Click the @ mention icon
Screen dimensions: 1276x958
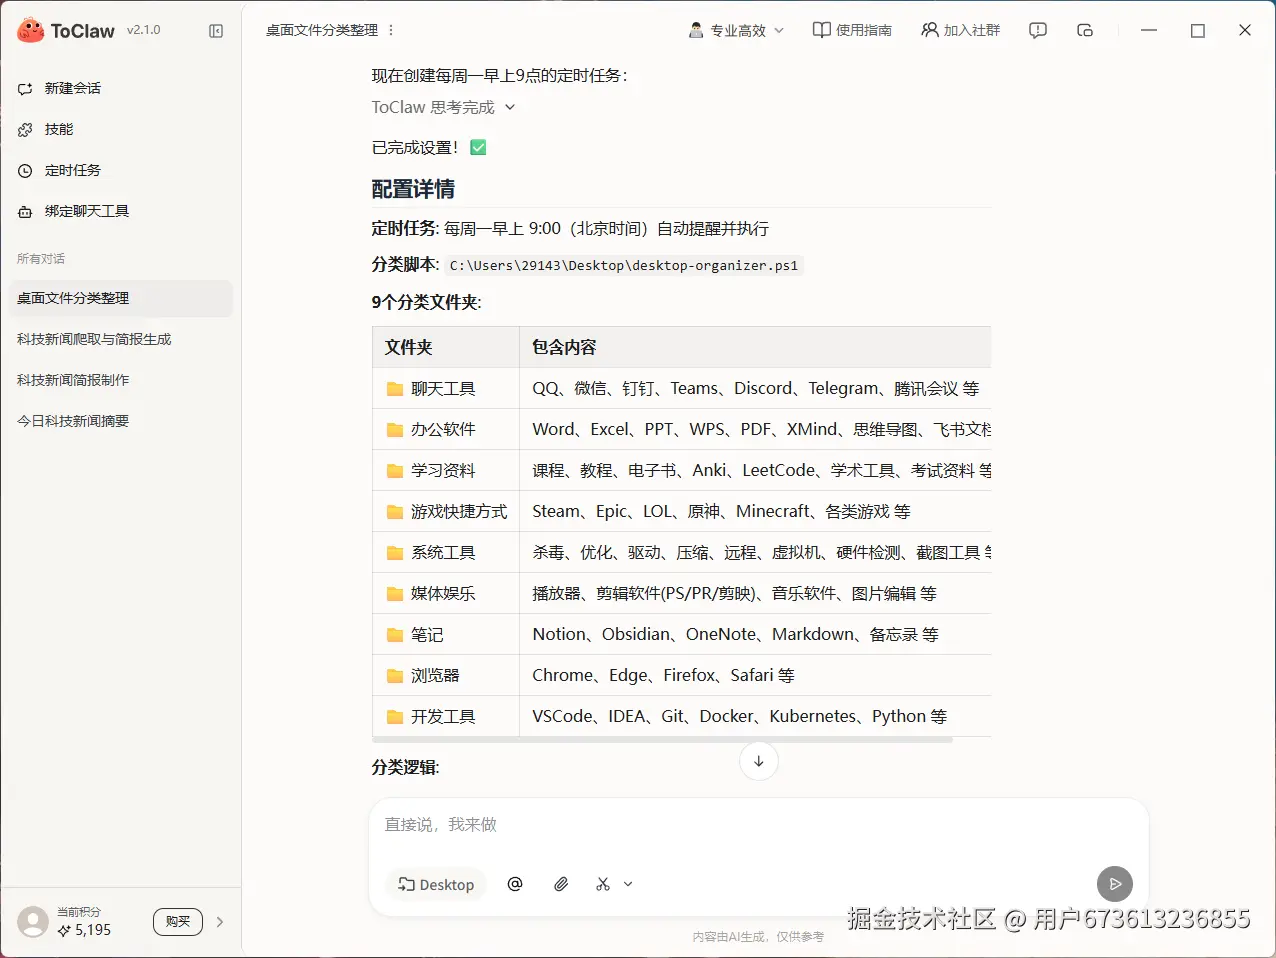click(515, 884)
